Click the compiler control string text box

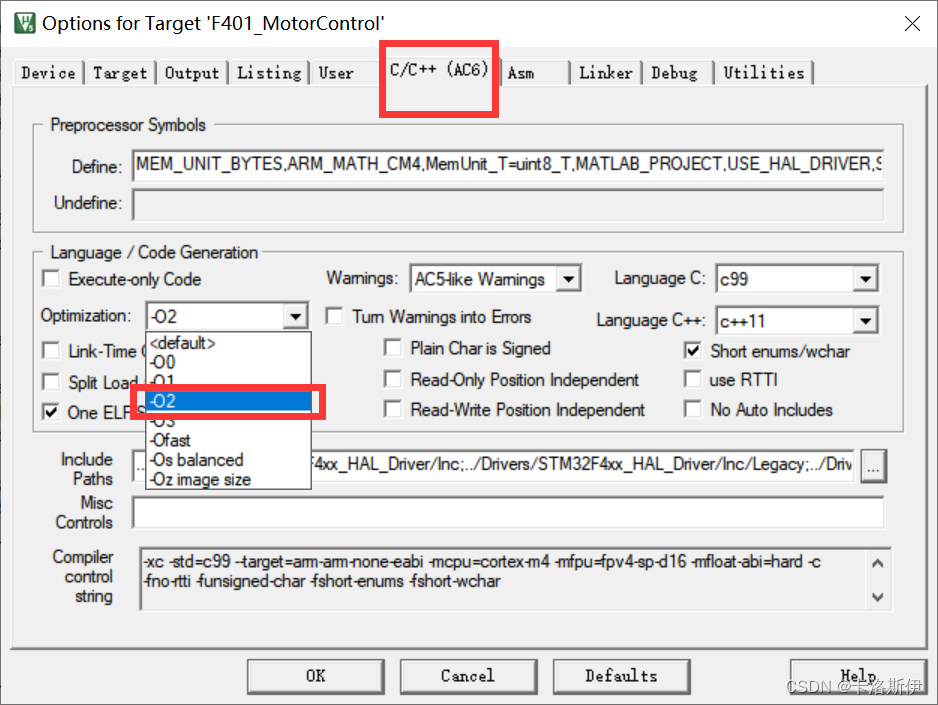pyautogui.click(x=514, y=578)
